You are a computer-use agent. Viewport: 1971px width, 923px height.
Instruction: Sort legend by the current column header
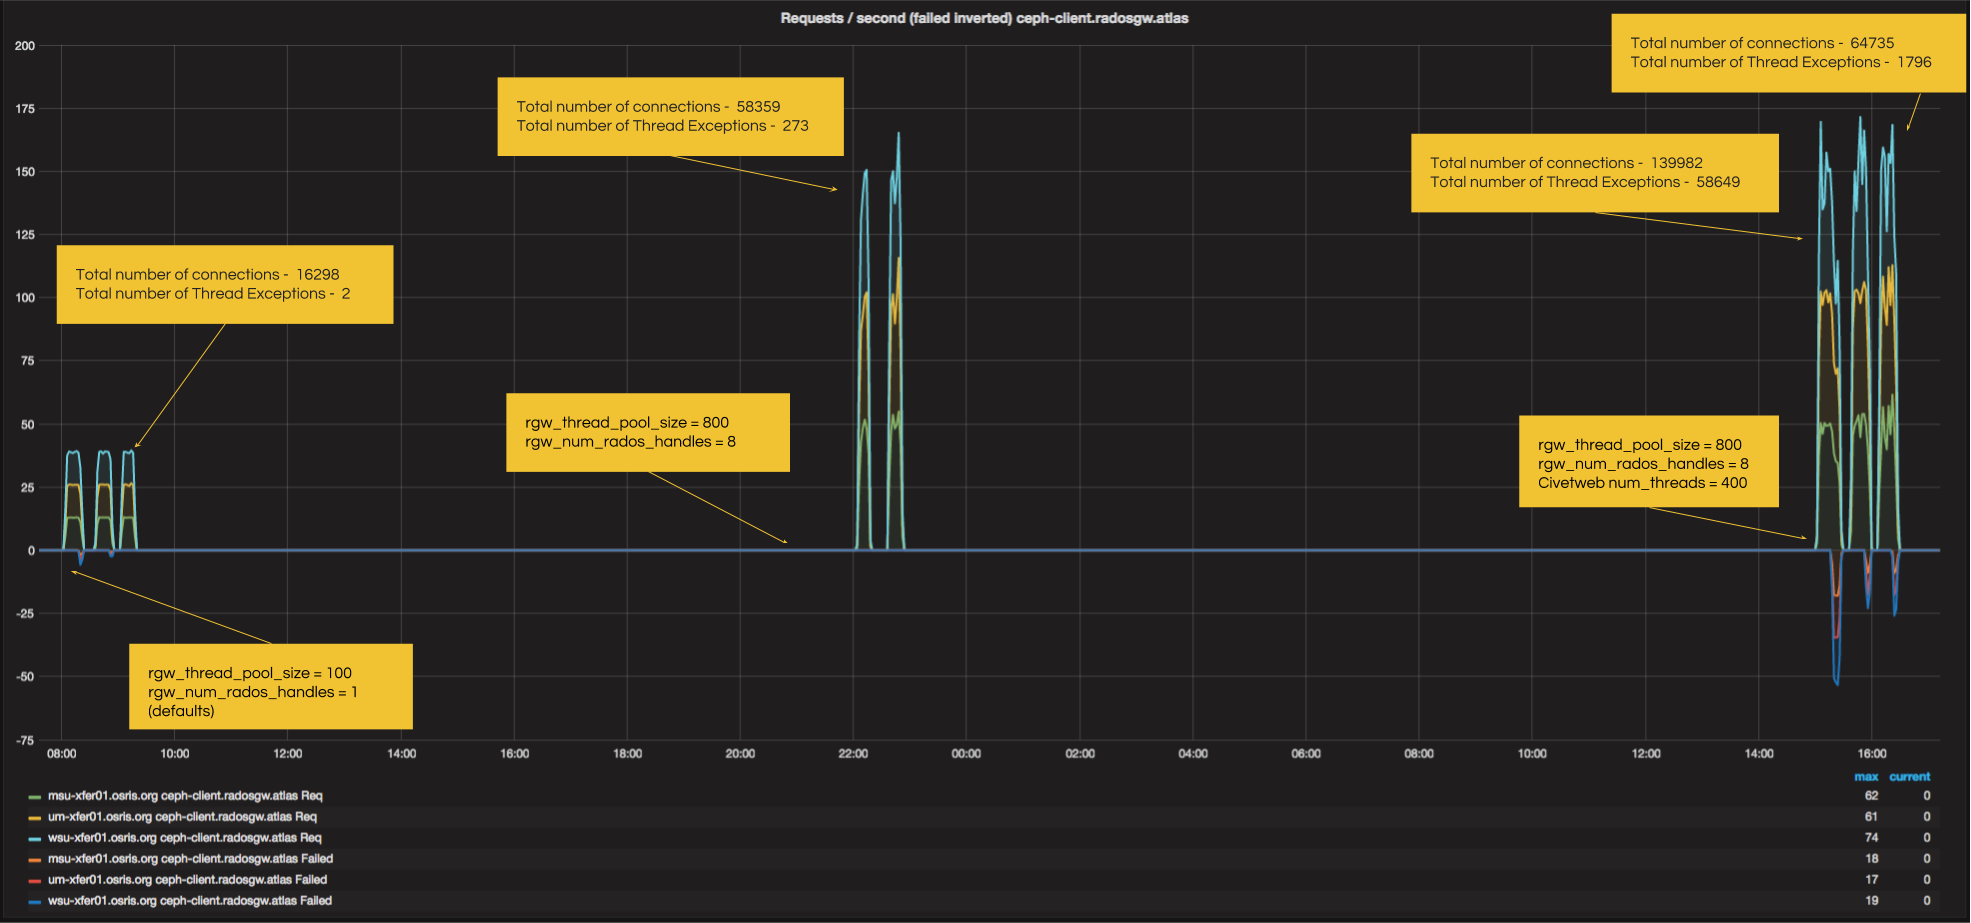1909,777
